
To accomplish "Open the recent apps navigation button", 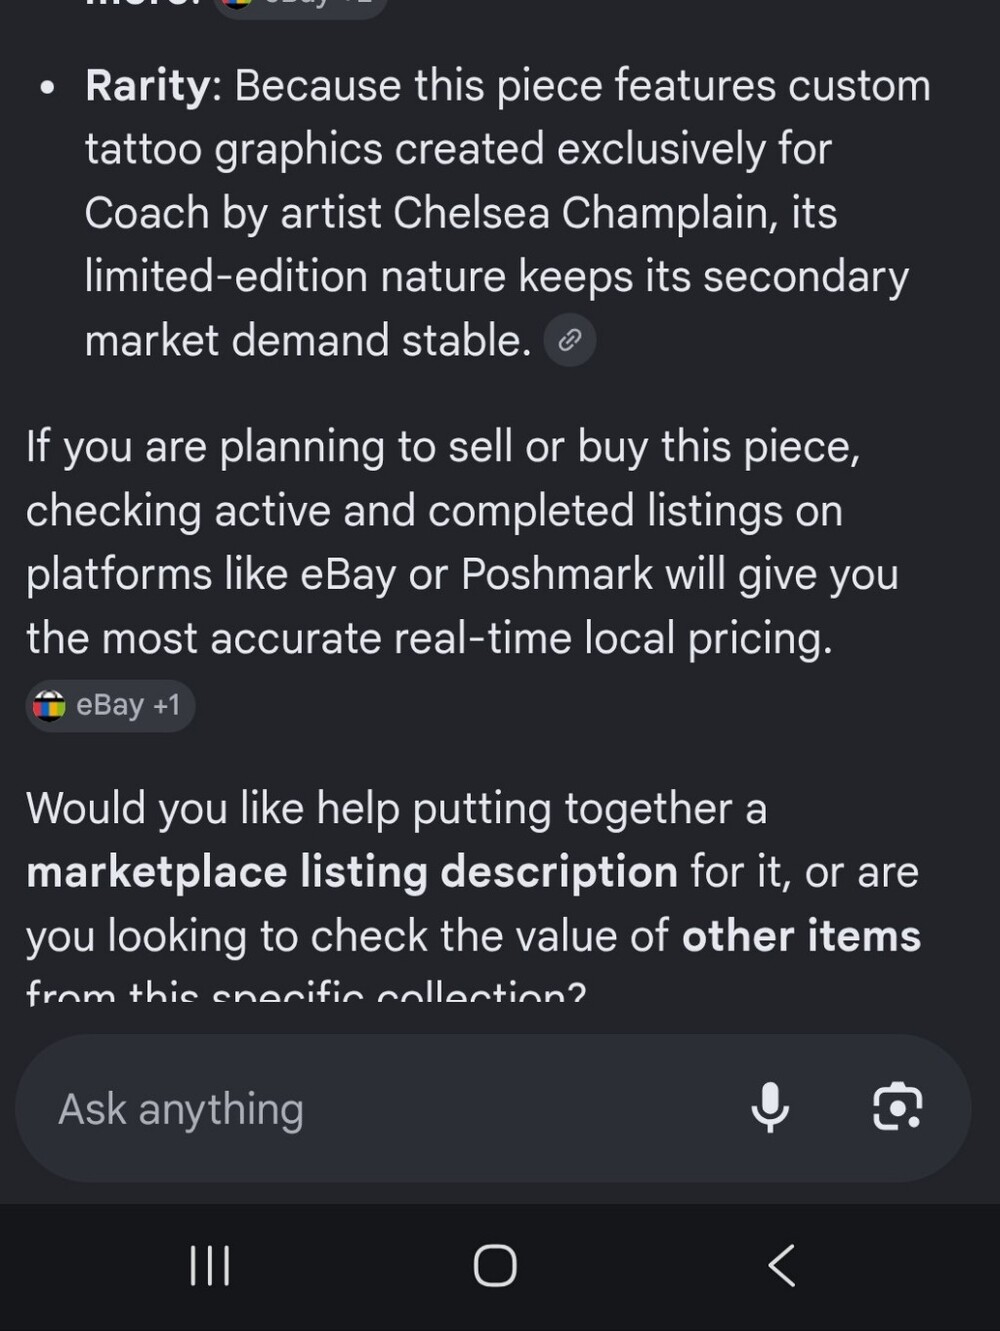I will 210,1265.
